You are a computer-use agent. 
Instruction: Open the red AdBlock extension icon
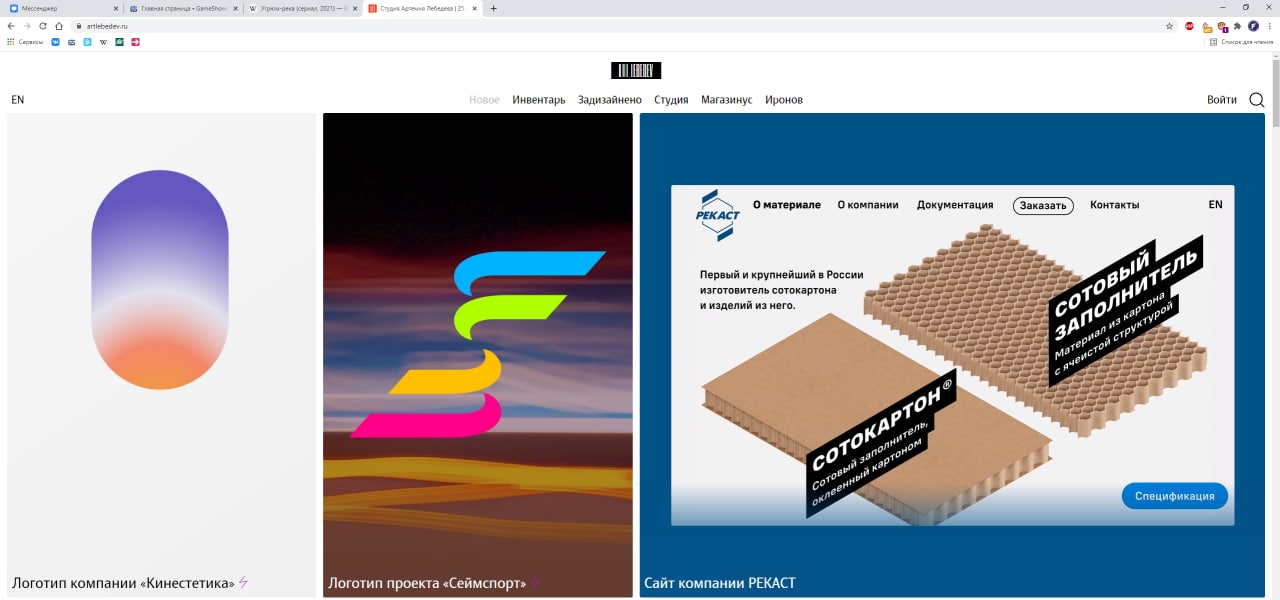click(1190, 26)
